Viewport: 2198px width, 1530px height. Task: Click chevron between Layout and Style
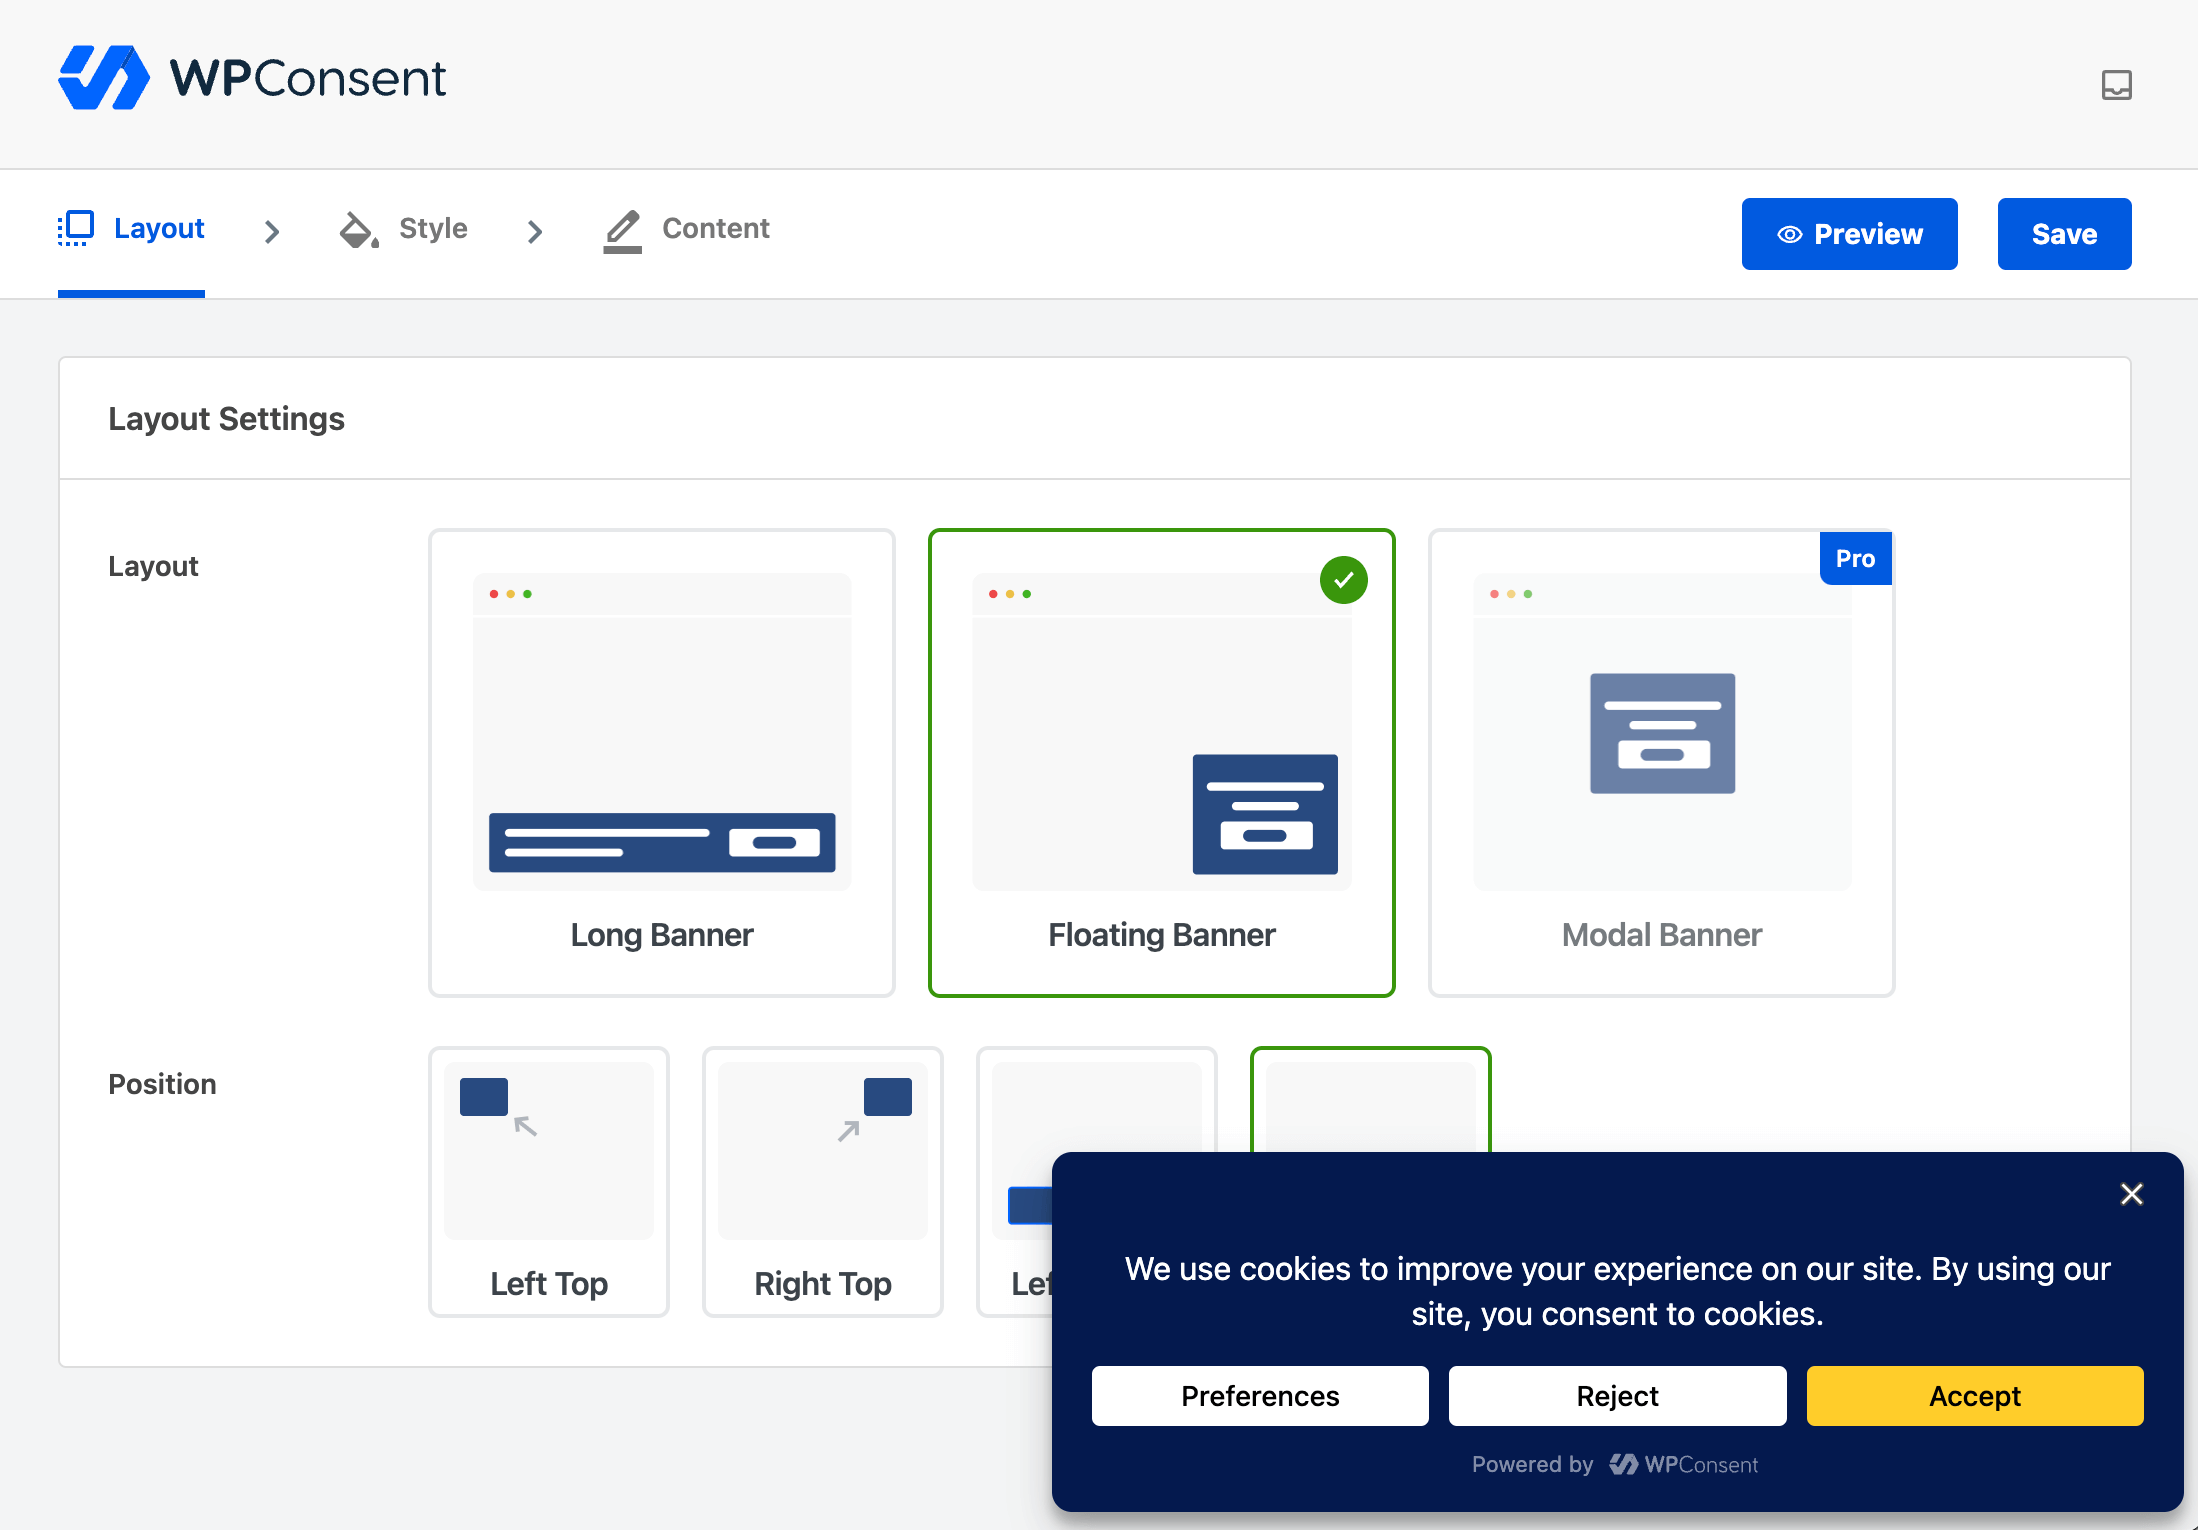coord(272,232)
